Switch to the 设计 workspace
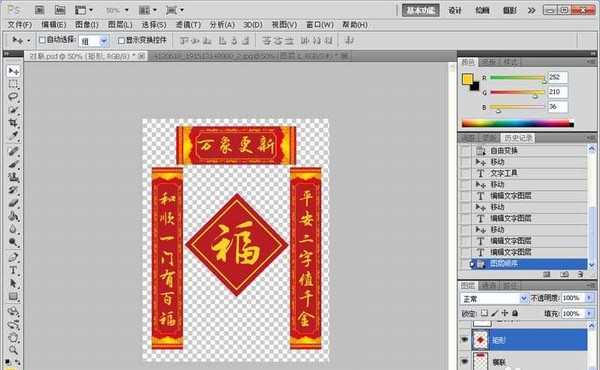Viewport: 600px width, 370px height. pyautogui.click(x=455, y=10)
